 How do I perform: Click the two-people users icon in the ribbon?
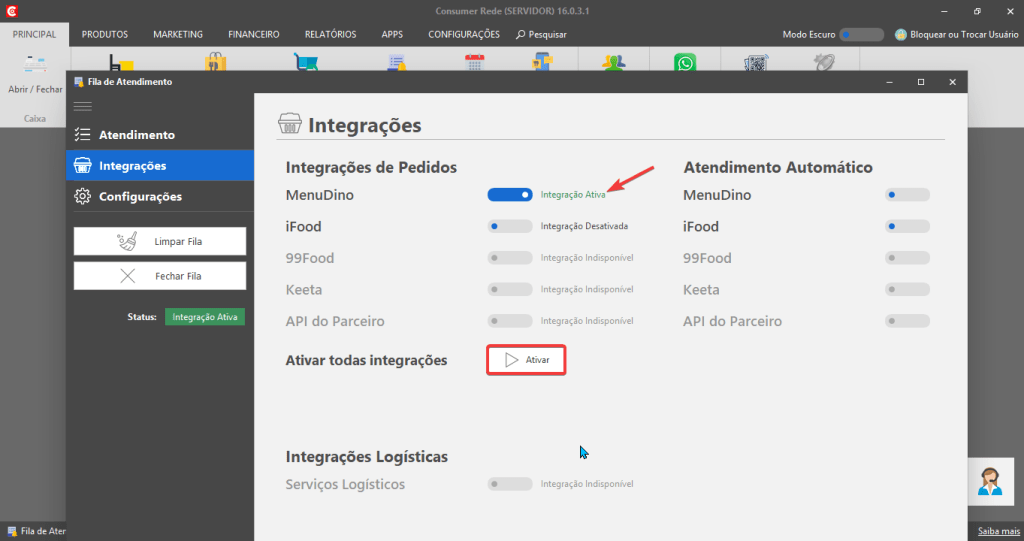pyautogui.click(x=613, y=63)
